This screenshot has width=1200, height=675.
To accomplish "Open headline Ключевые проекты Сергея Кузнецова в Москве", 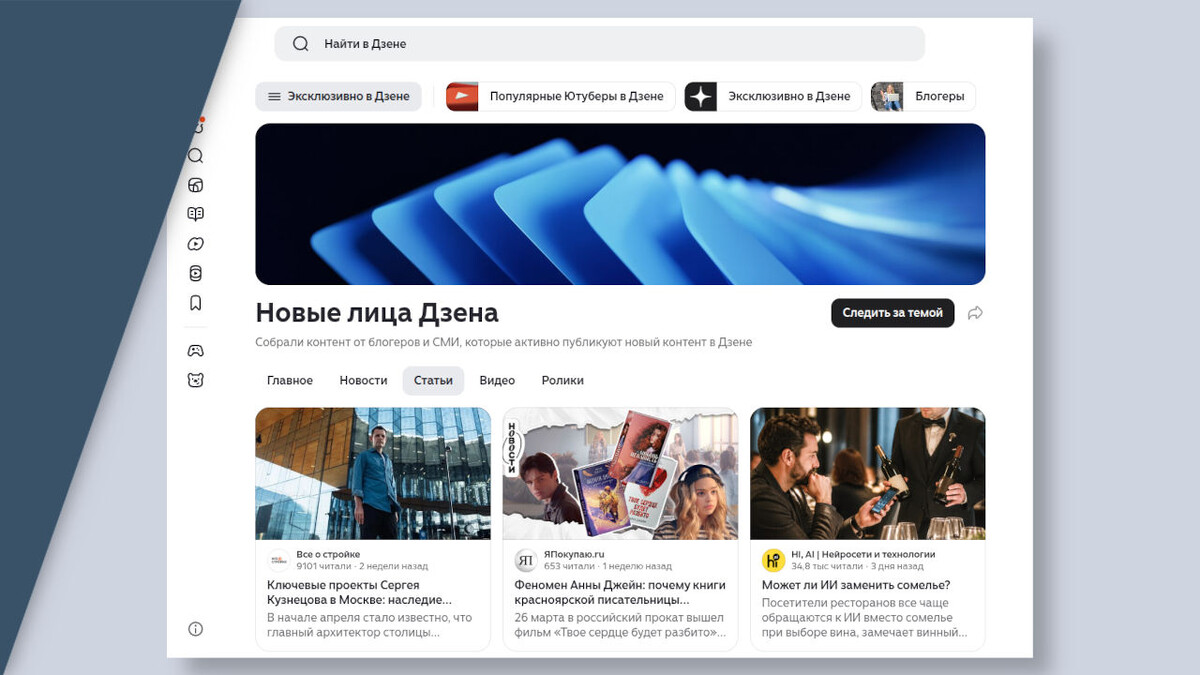I will [360, 592].
